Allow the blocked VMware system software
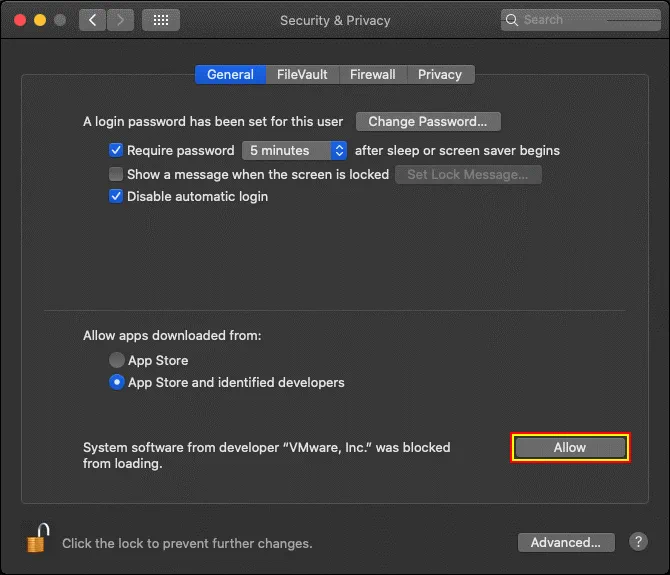This screenshot has height=575, width=670. (x=570, y=448)
